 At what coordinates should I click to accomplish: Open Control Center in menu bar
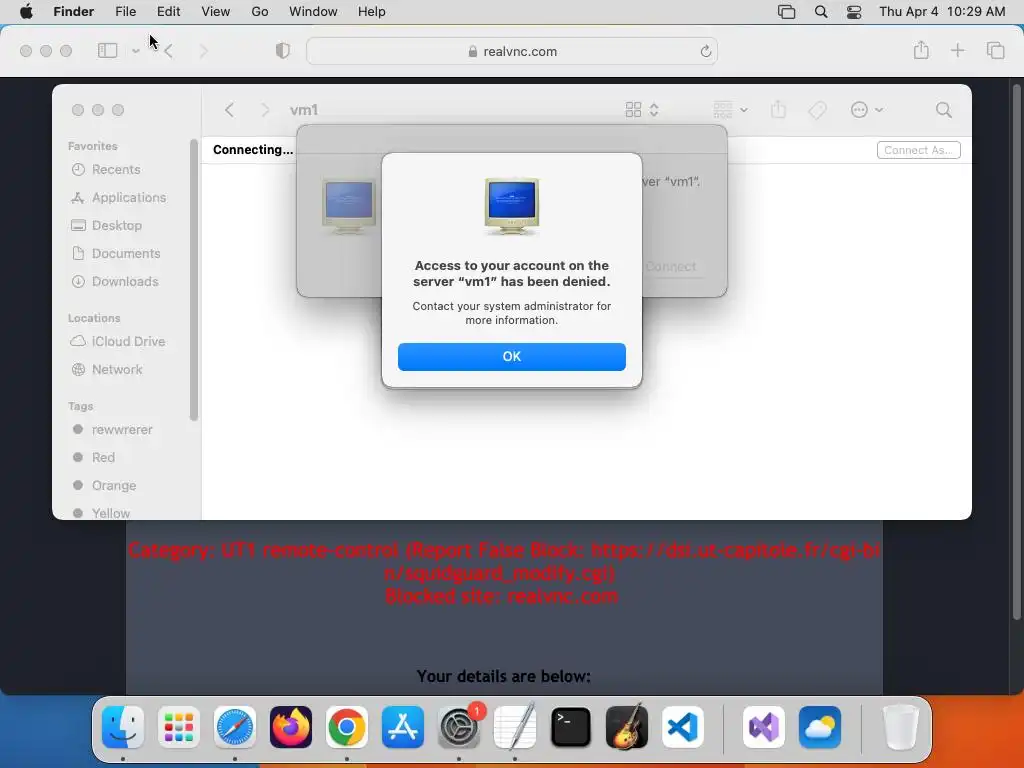click(x=854, y=12)
